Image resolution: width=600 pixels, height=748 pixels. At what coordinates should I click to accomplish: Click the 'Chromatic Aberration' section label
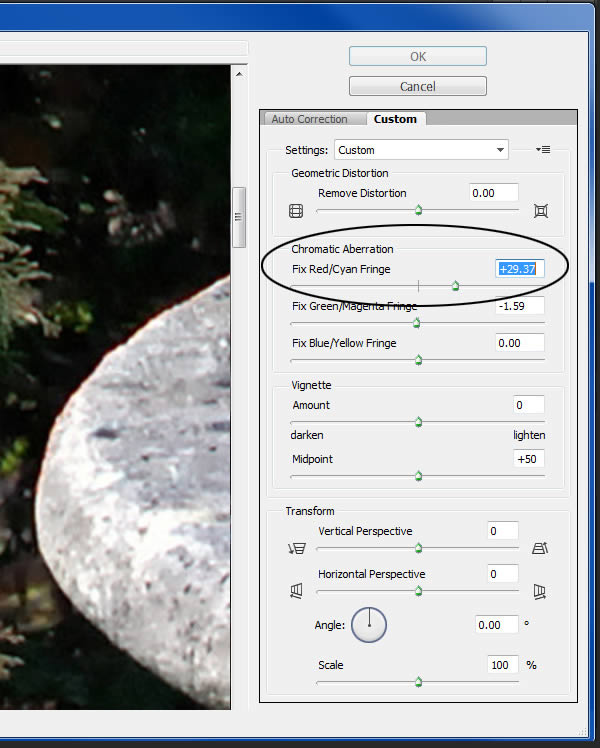pyautogui.click(x=342, y=249)
